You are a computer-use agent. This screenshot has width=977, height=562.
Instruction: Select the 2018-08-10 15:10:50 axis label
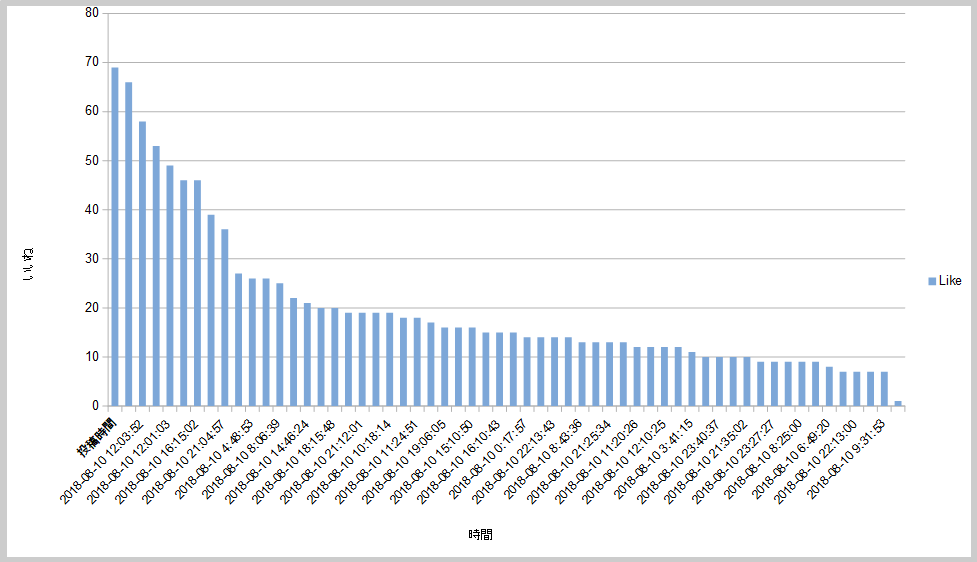point(431,462)
